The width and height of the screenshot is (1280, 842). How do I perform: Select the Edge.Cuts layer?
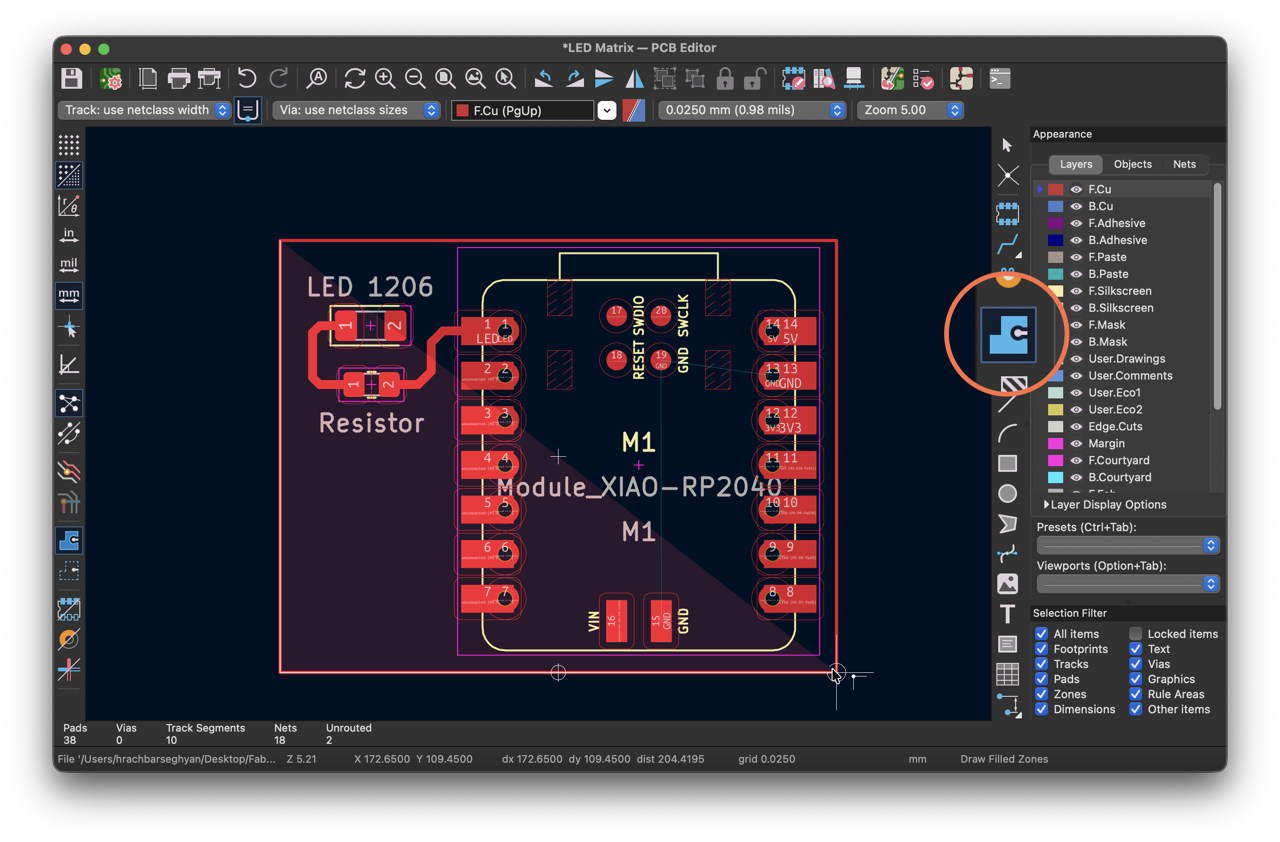point(1115,426)
